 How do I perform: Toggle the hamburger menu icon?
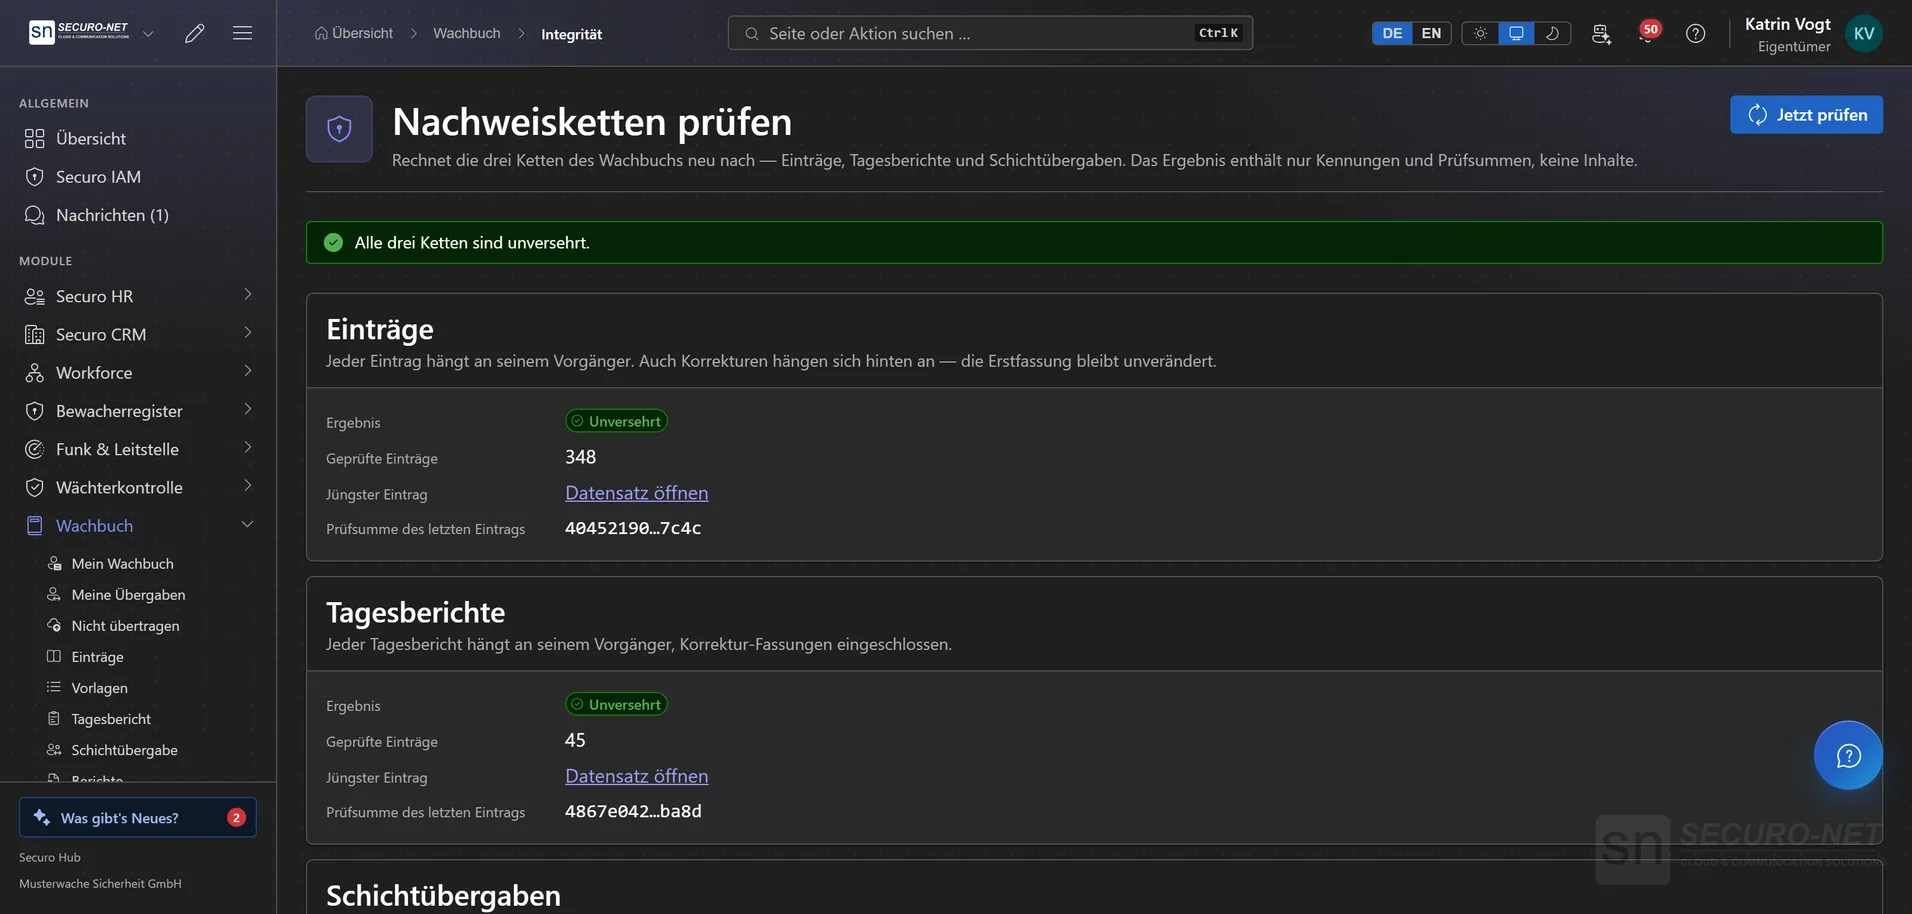pos(242,33)
